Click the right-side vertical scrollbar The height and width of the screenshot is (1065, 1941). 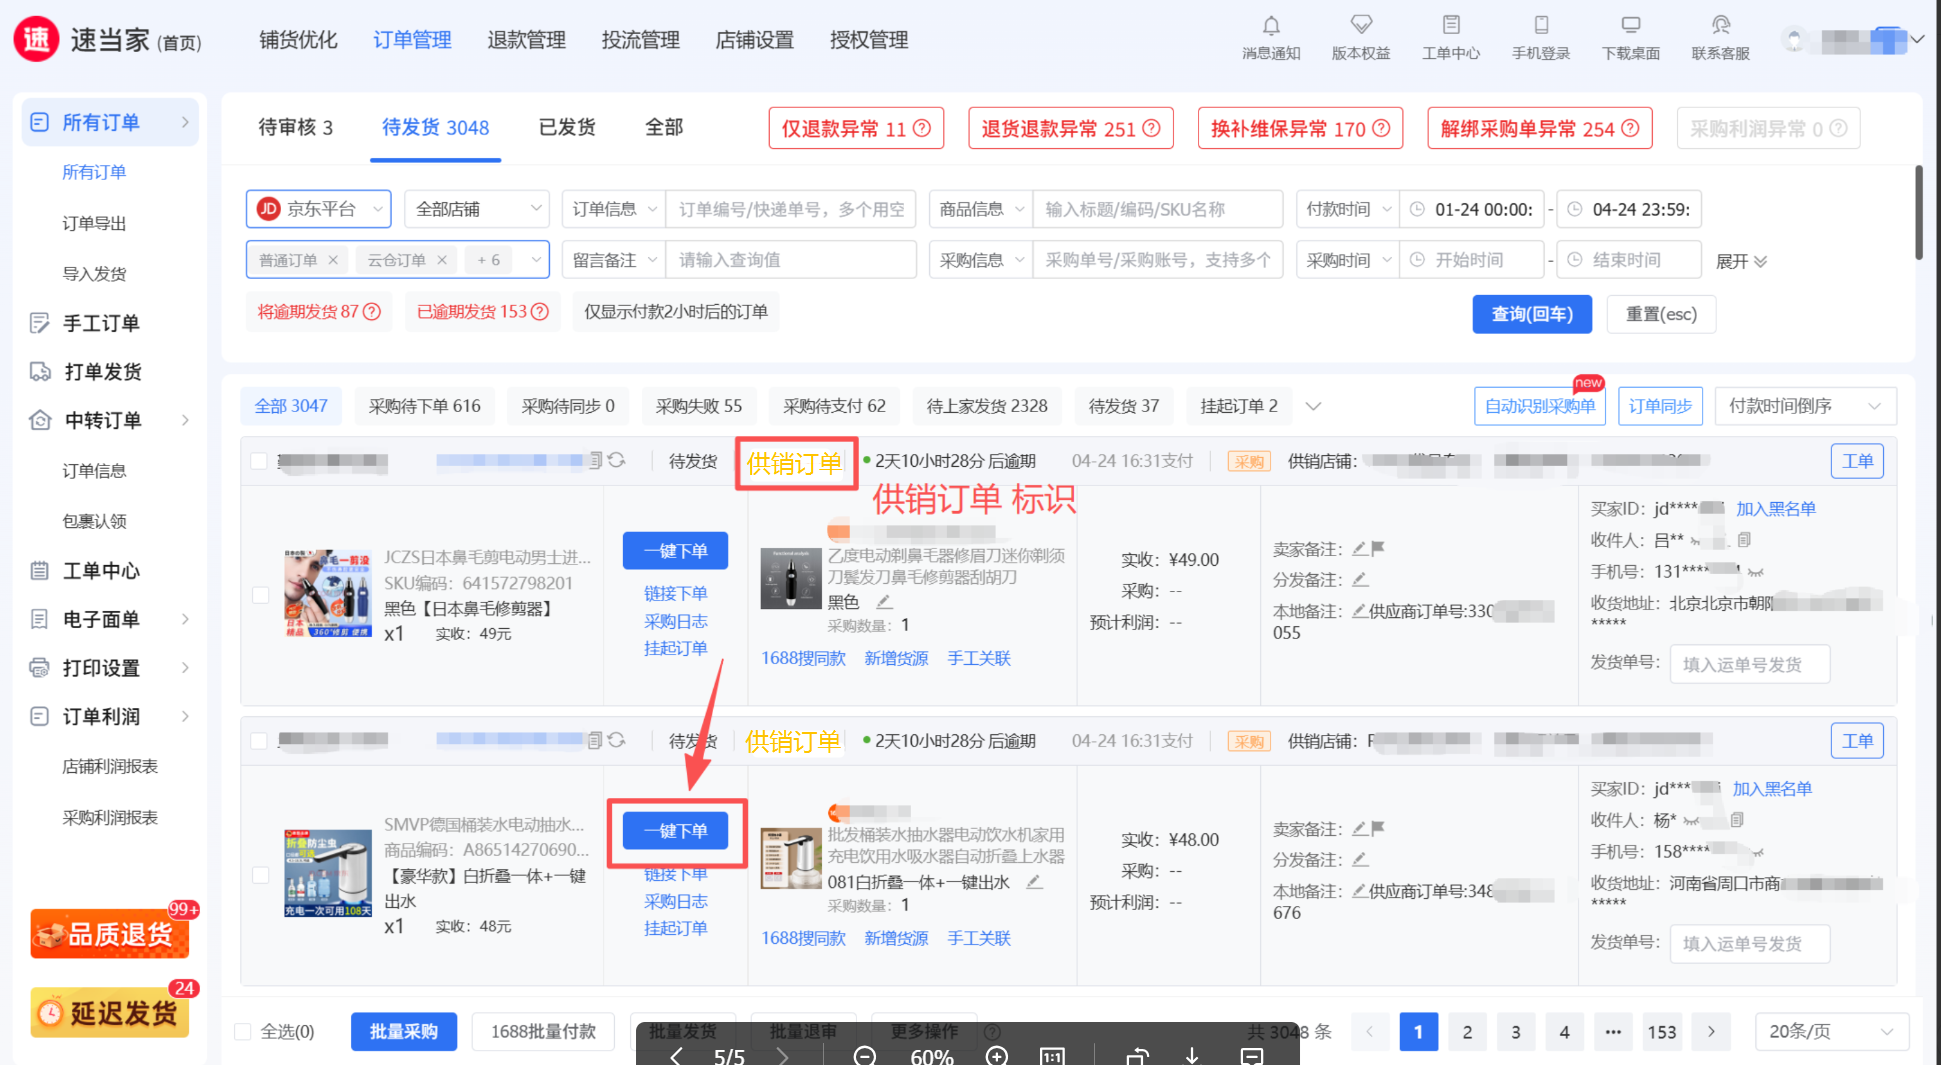click(1918, 212)
